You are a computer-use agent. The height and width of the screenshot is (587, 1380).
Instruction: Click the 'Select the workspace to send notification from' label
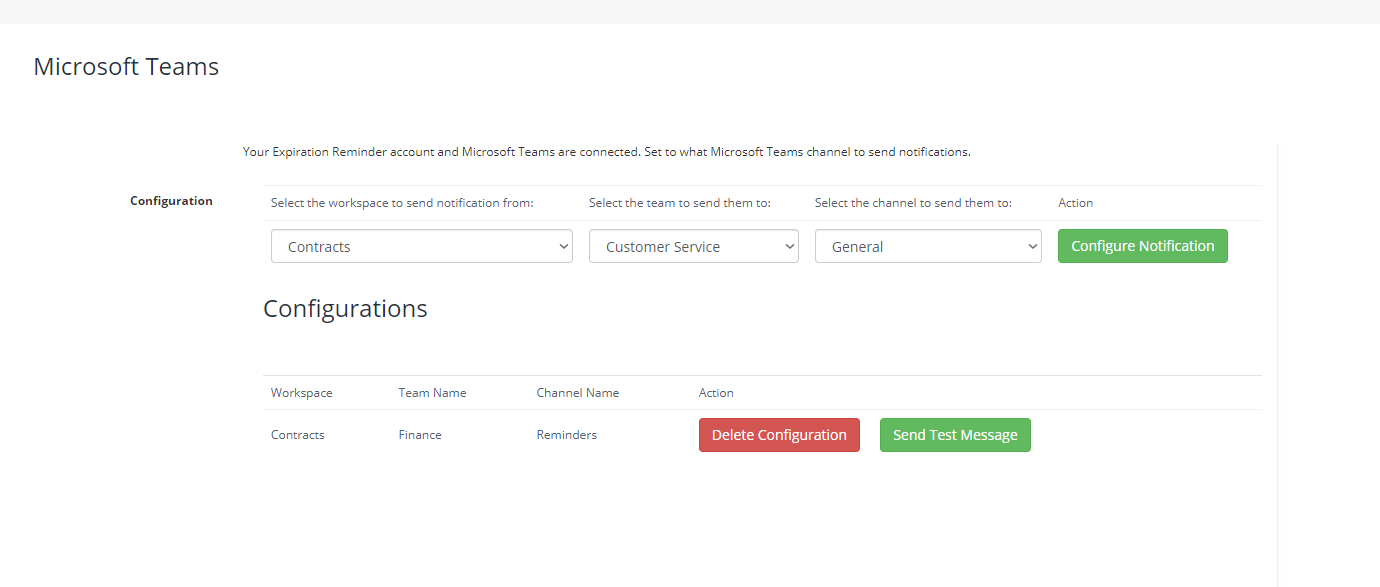[402, 203]
